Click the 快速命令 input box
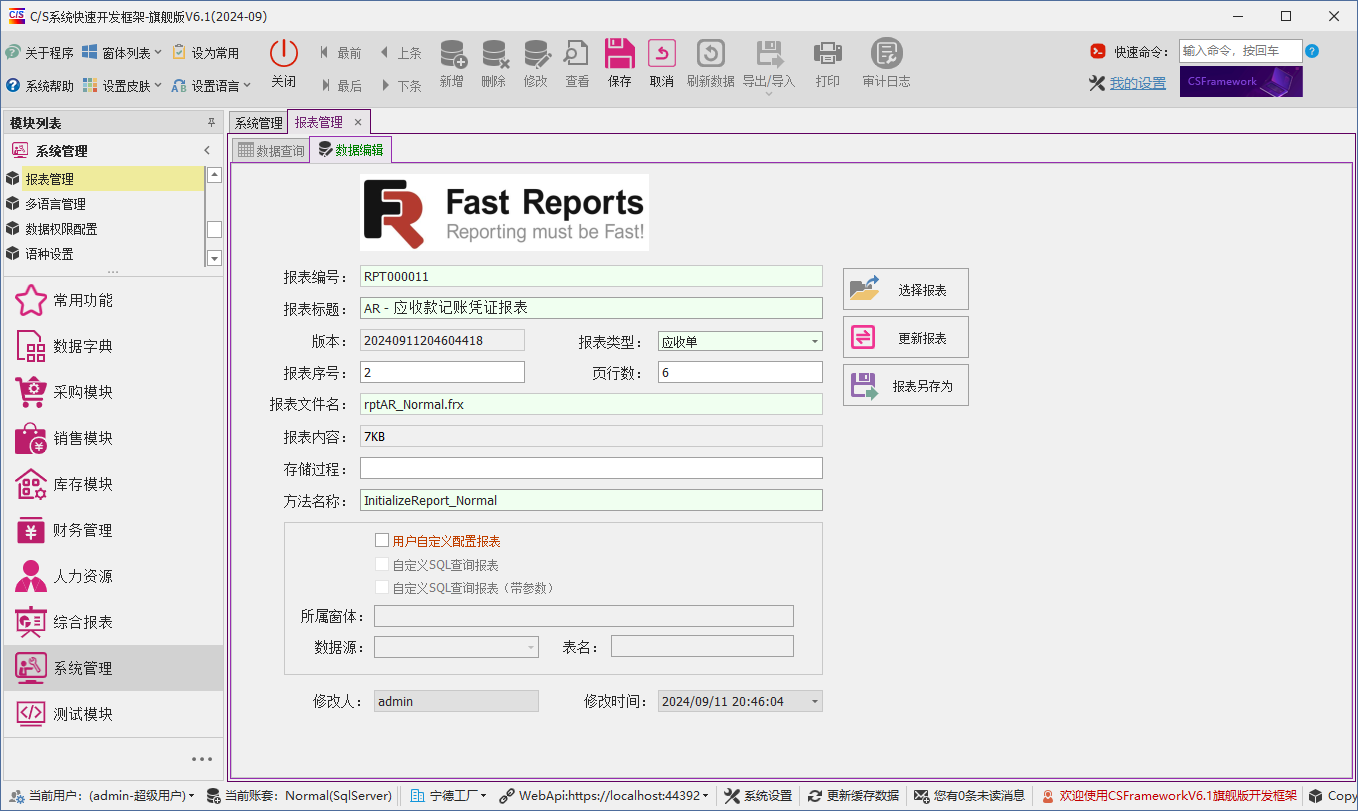The height and width of the screenshot is (811, 1358). coord(1240,51)
